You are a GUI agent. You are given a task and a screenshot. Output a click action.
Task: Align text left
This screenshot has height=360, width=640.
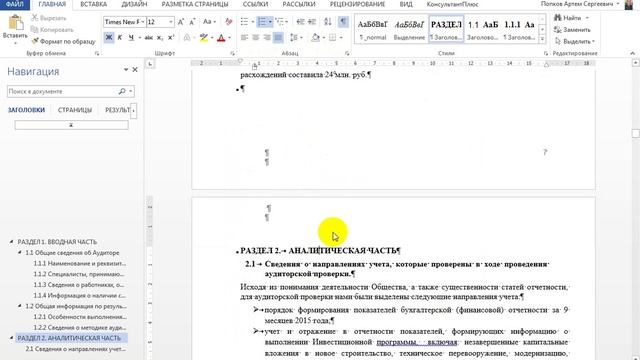point(244,38)
